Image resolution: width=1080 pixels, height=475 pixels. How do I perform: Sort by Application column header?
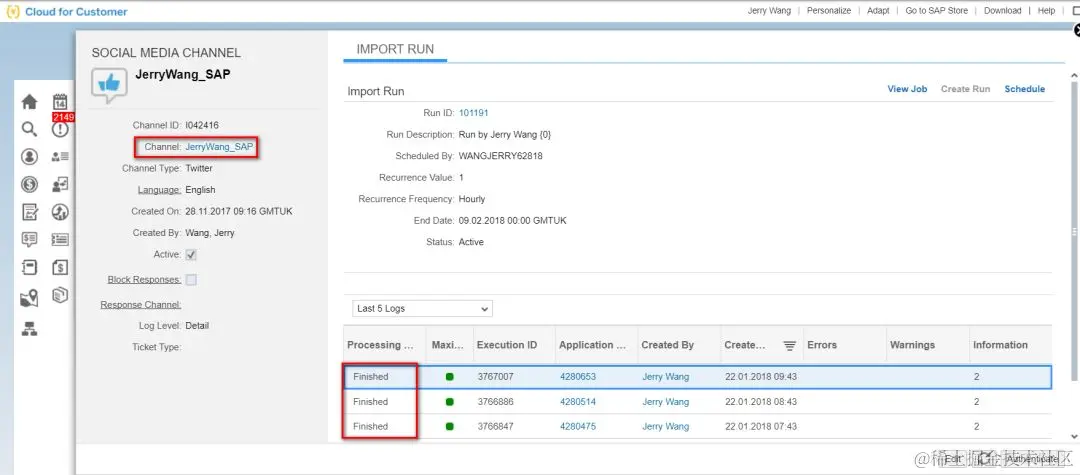tap(596, 345)
